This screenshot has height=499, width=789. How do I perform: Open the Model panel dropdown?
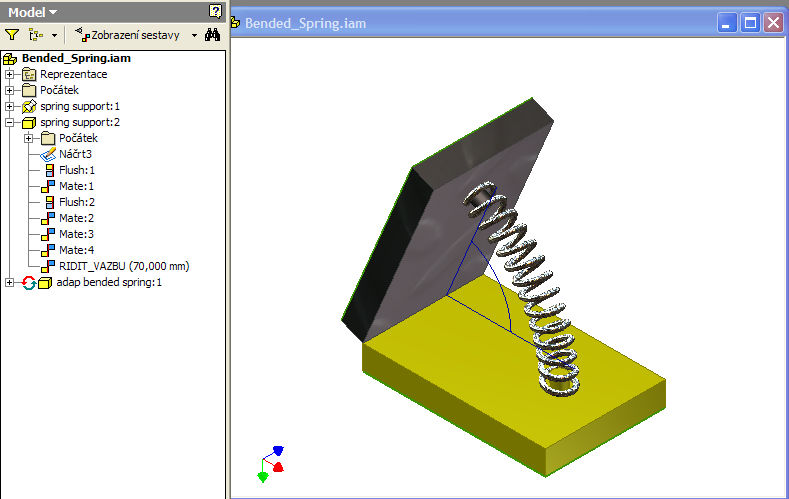(x=33, y=11)
